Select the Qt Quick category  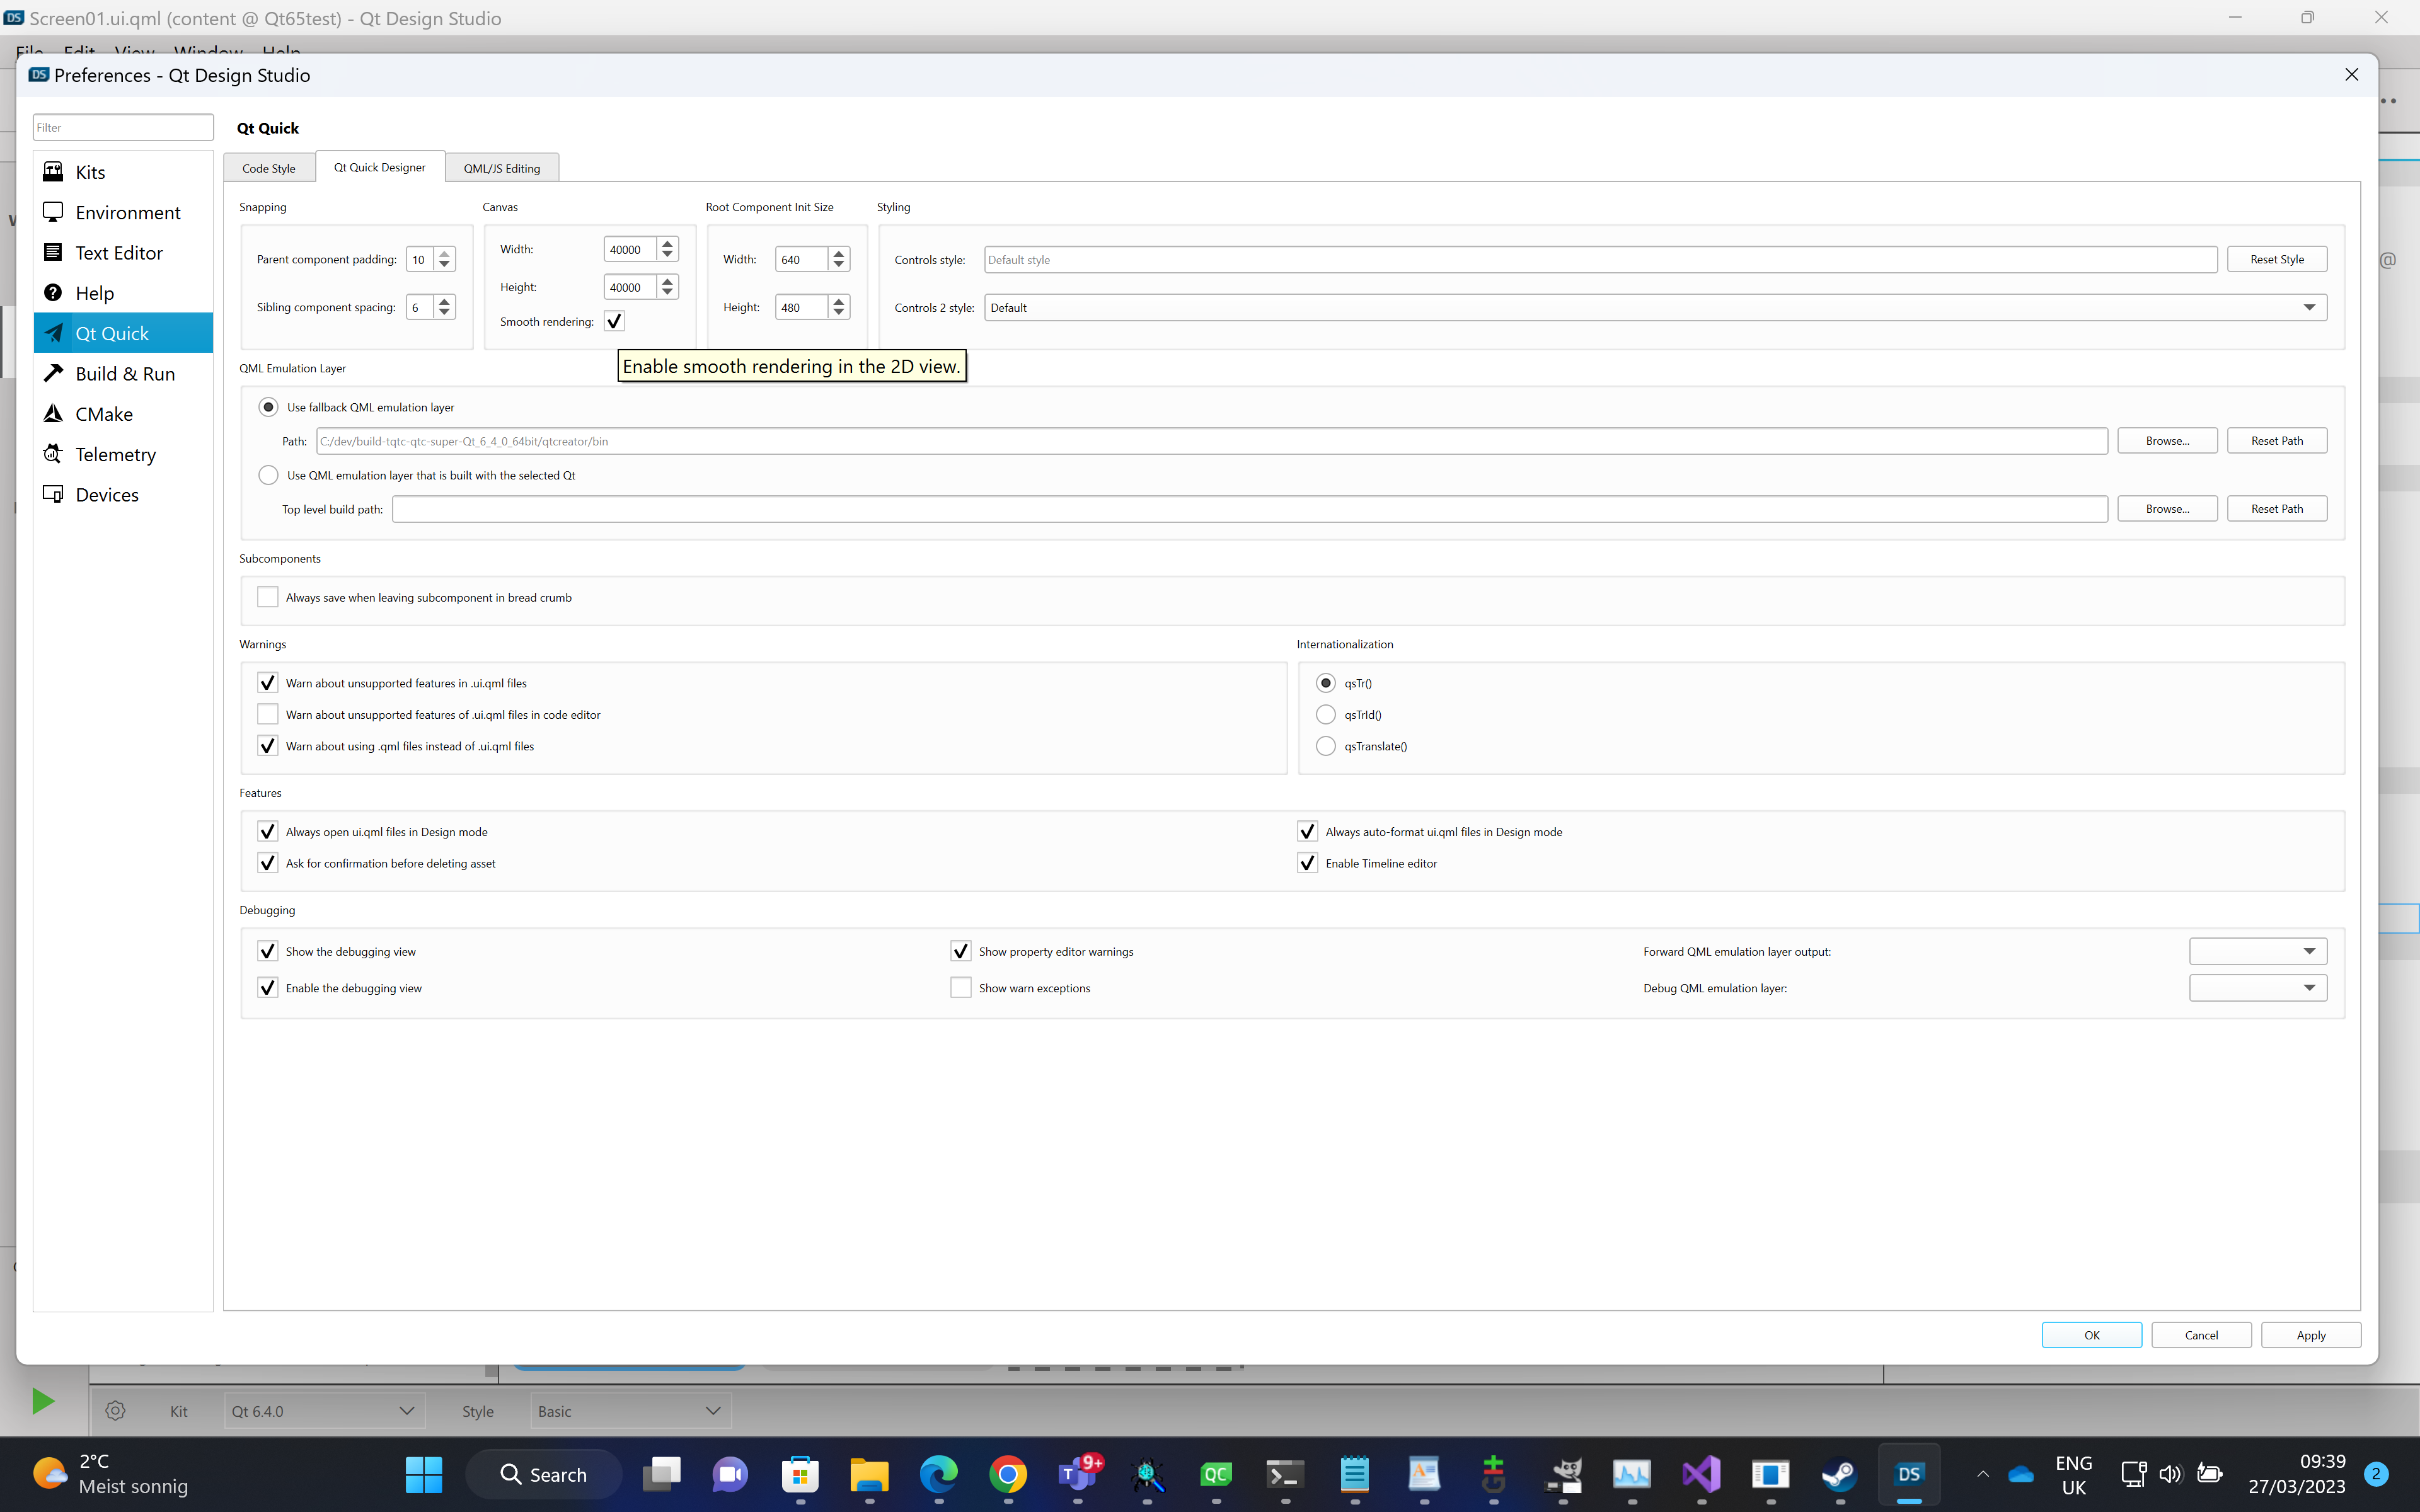[123, 333]
